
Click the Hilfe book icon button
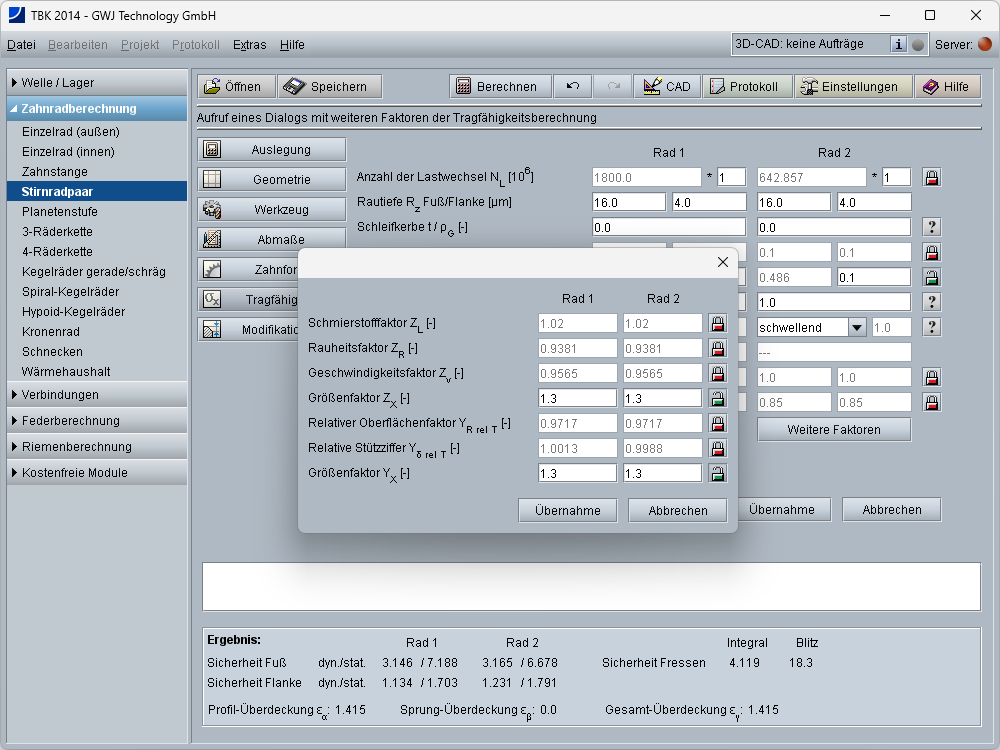(945, 86)
